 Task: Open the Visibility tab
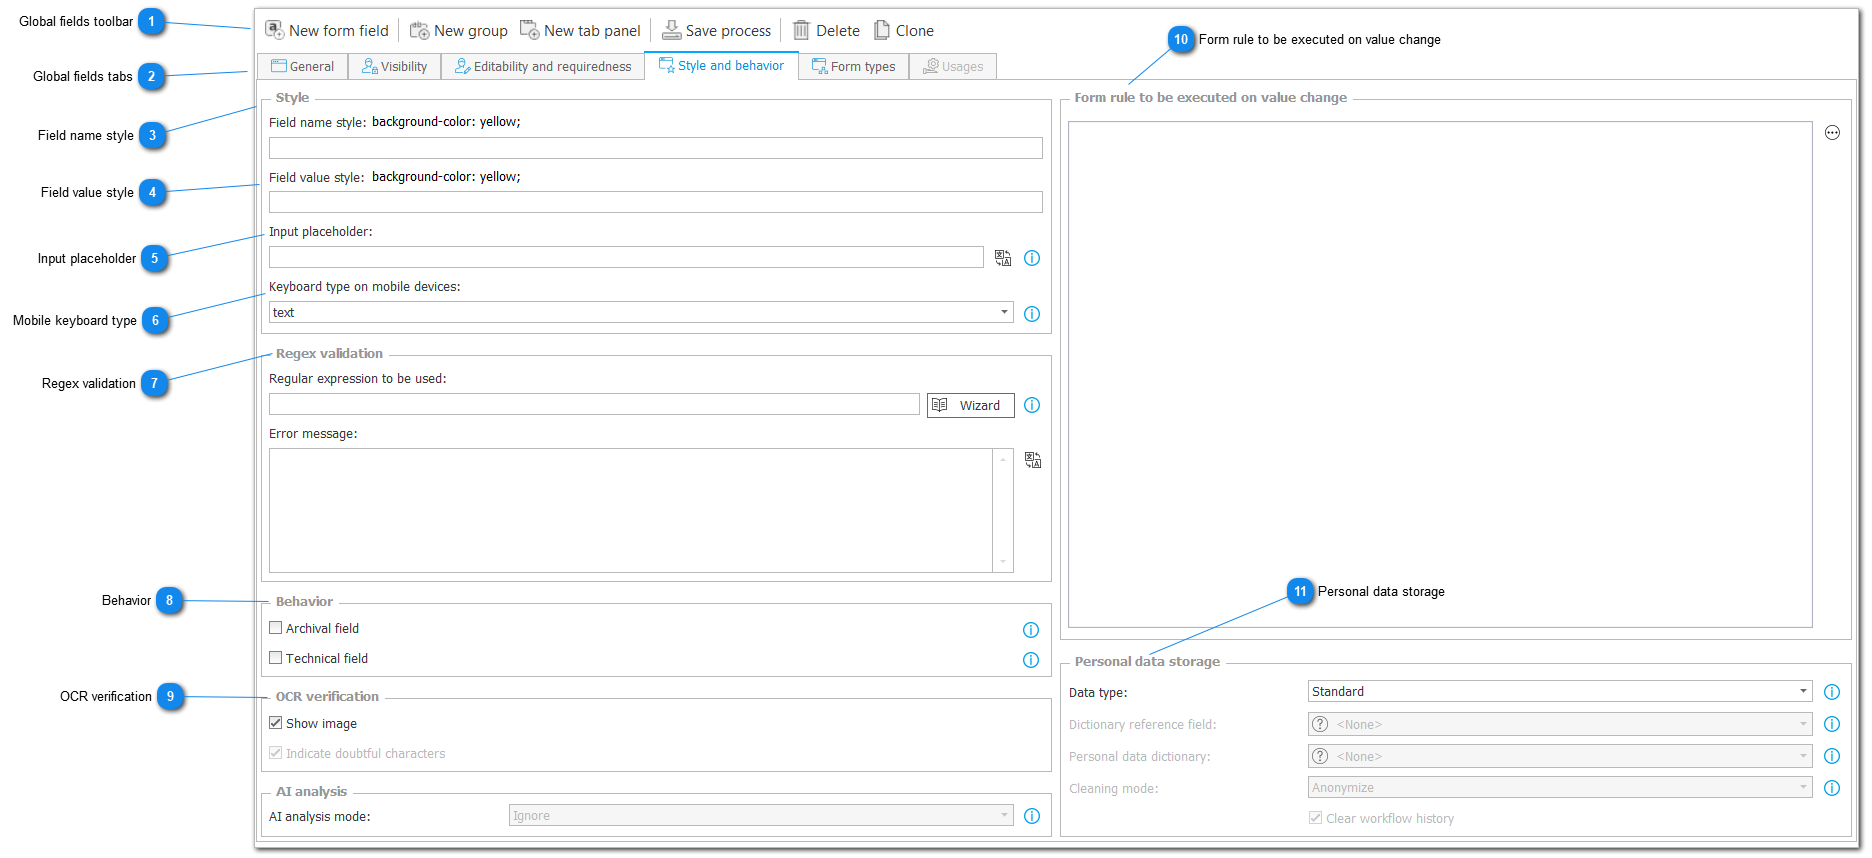pyautogui.click(x=395, y=66)
